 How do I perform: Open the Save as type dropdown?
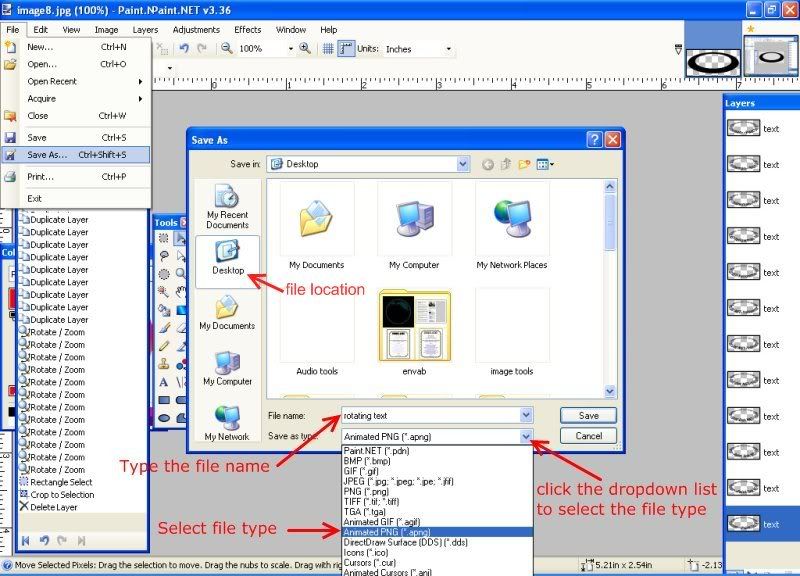(525, 437)
